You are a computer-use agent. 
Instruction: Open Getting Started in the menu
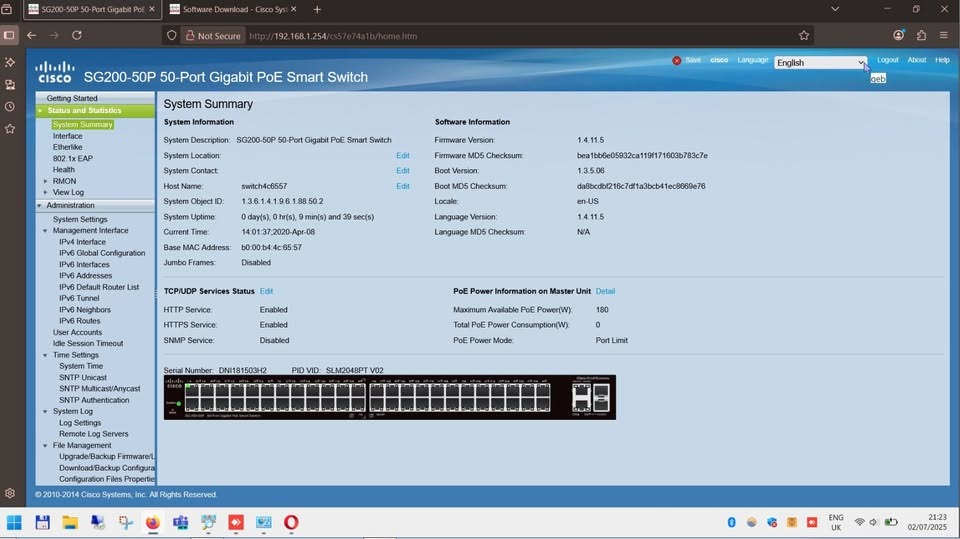click(72, 98)
